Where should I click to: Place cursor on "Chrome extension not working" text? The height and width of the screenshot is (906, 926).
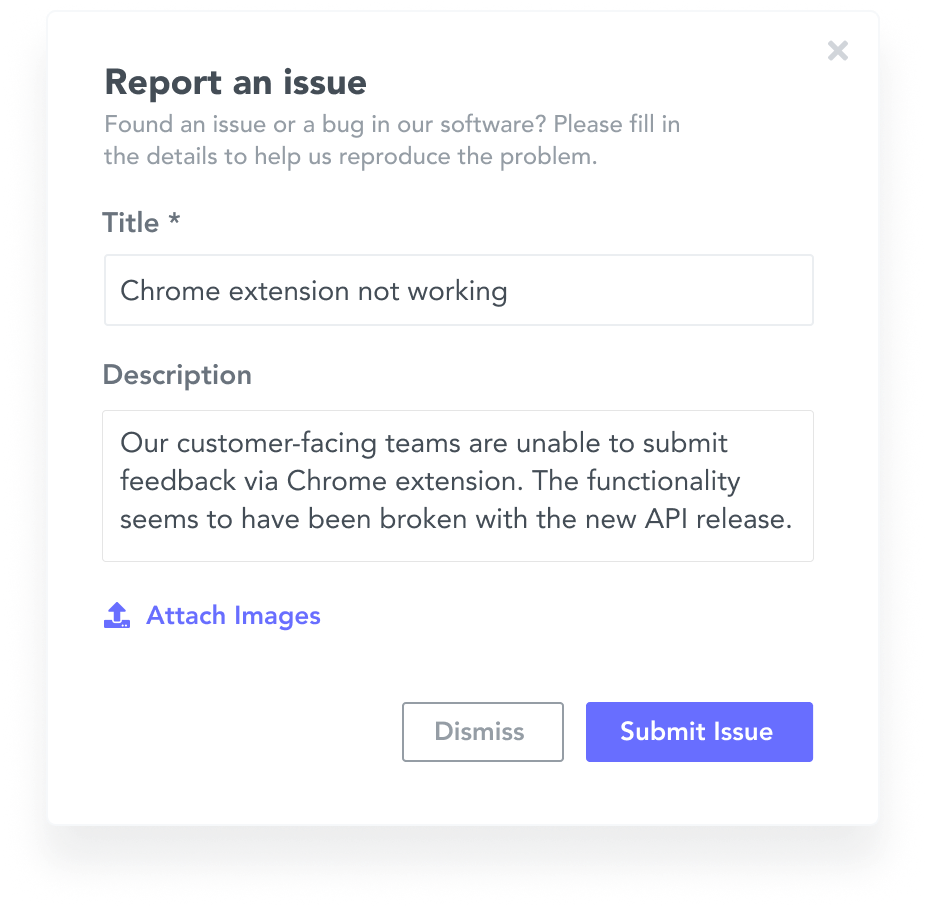[x=314, y=291]
